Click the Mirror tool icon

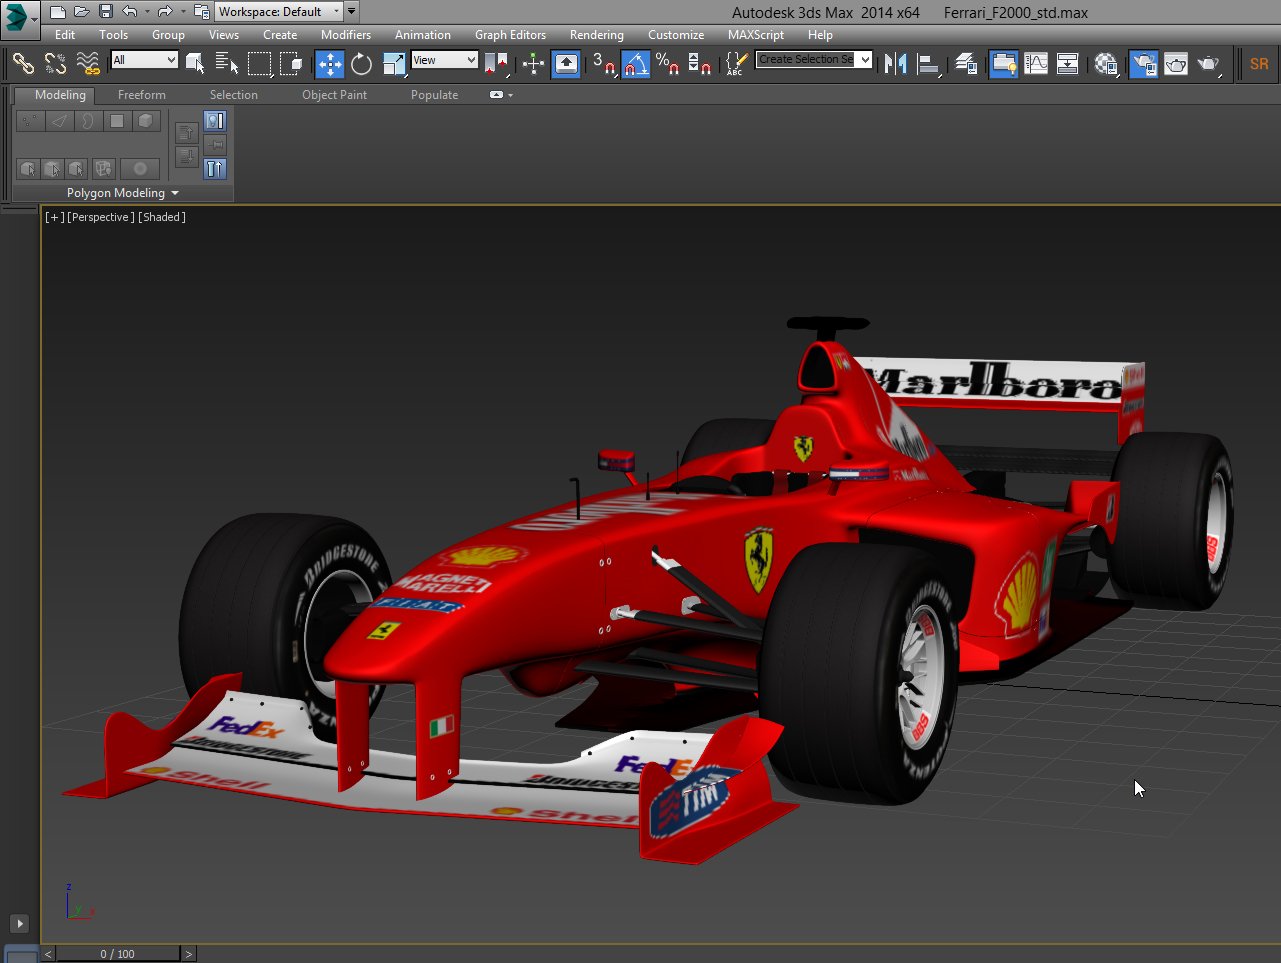(898, 63)
